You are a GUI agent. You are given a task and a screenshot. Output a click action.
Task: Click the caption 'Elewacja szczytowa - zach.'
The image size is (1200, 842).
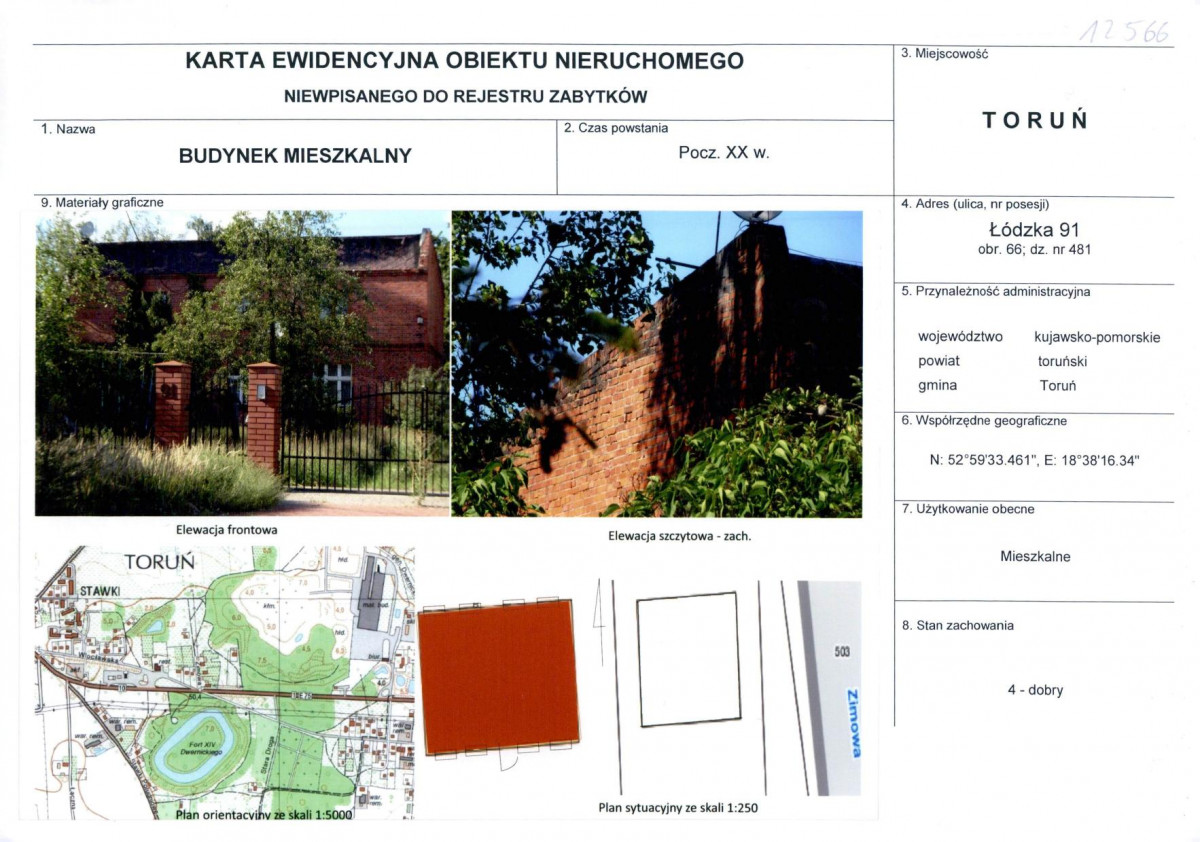pos(679,536)
